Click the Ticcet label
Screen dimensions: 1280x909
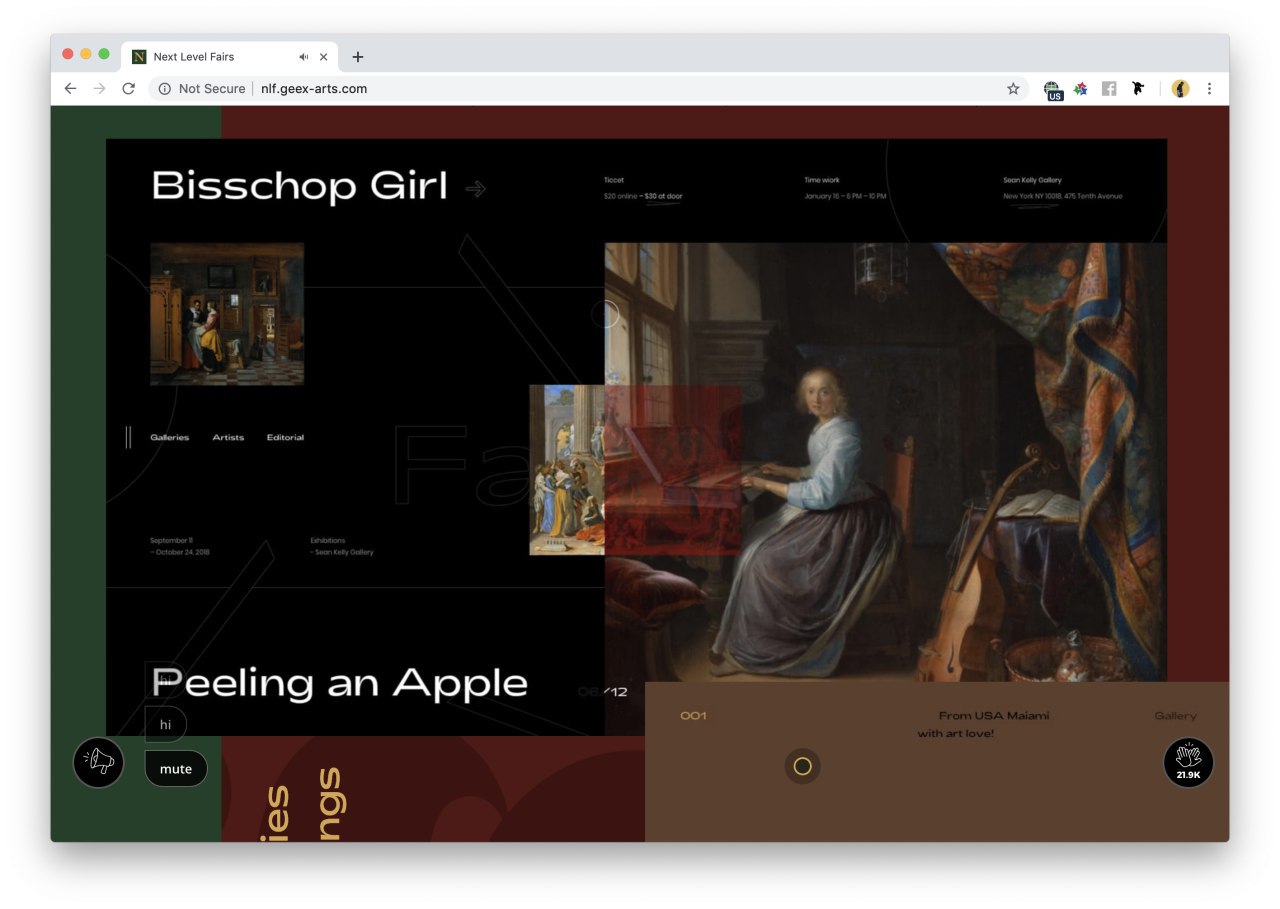coord(614,180)
